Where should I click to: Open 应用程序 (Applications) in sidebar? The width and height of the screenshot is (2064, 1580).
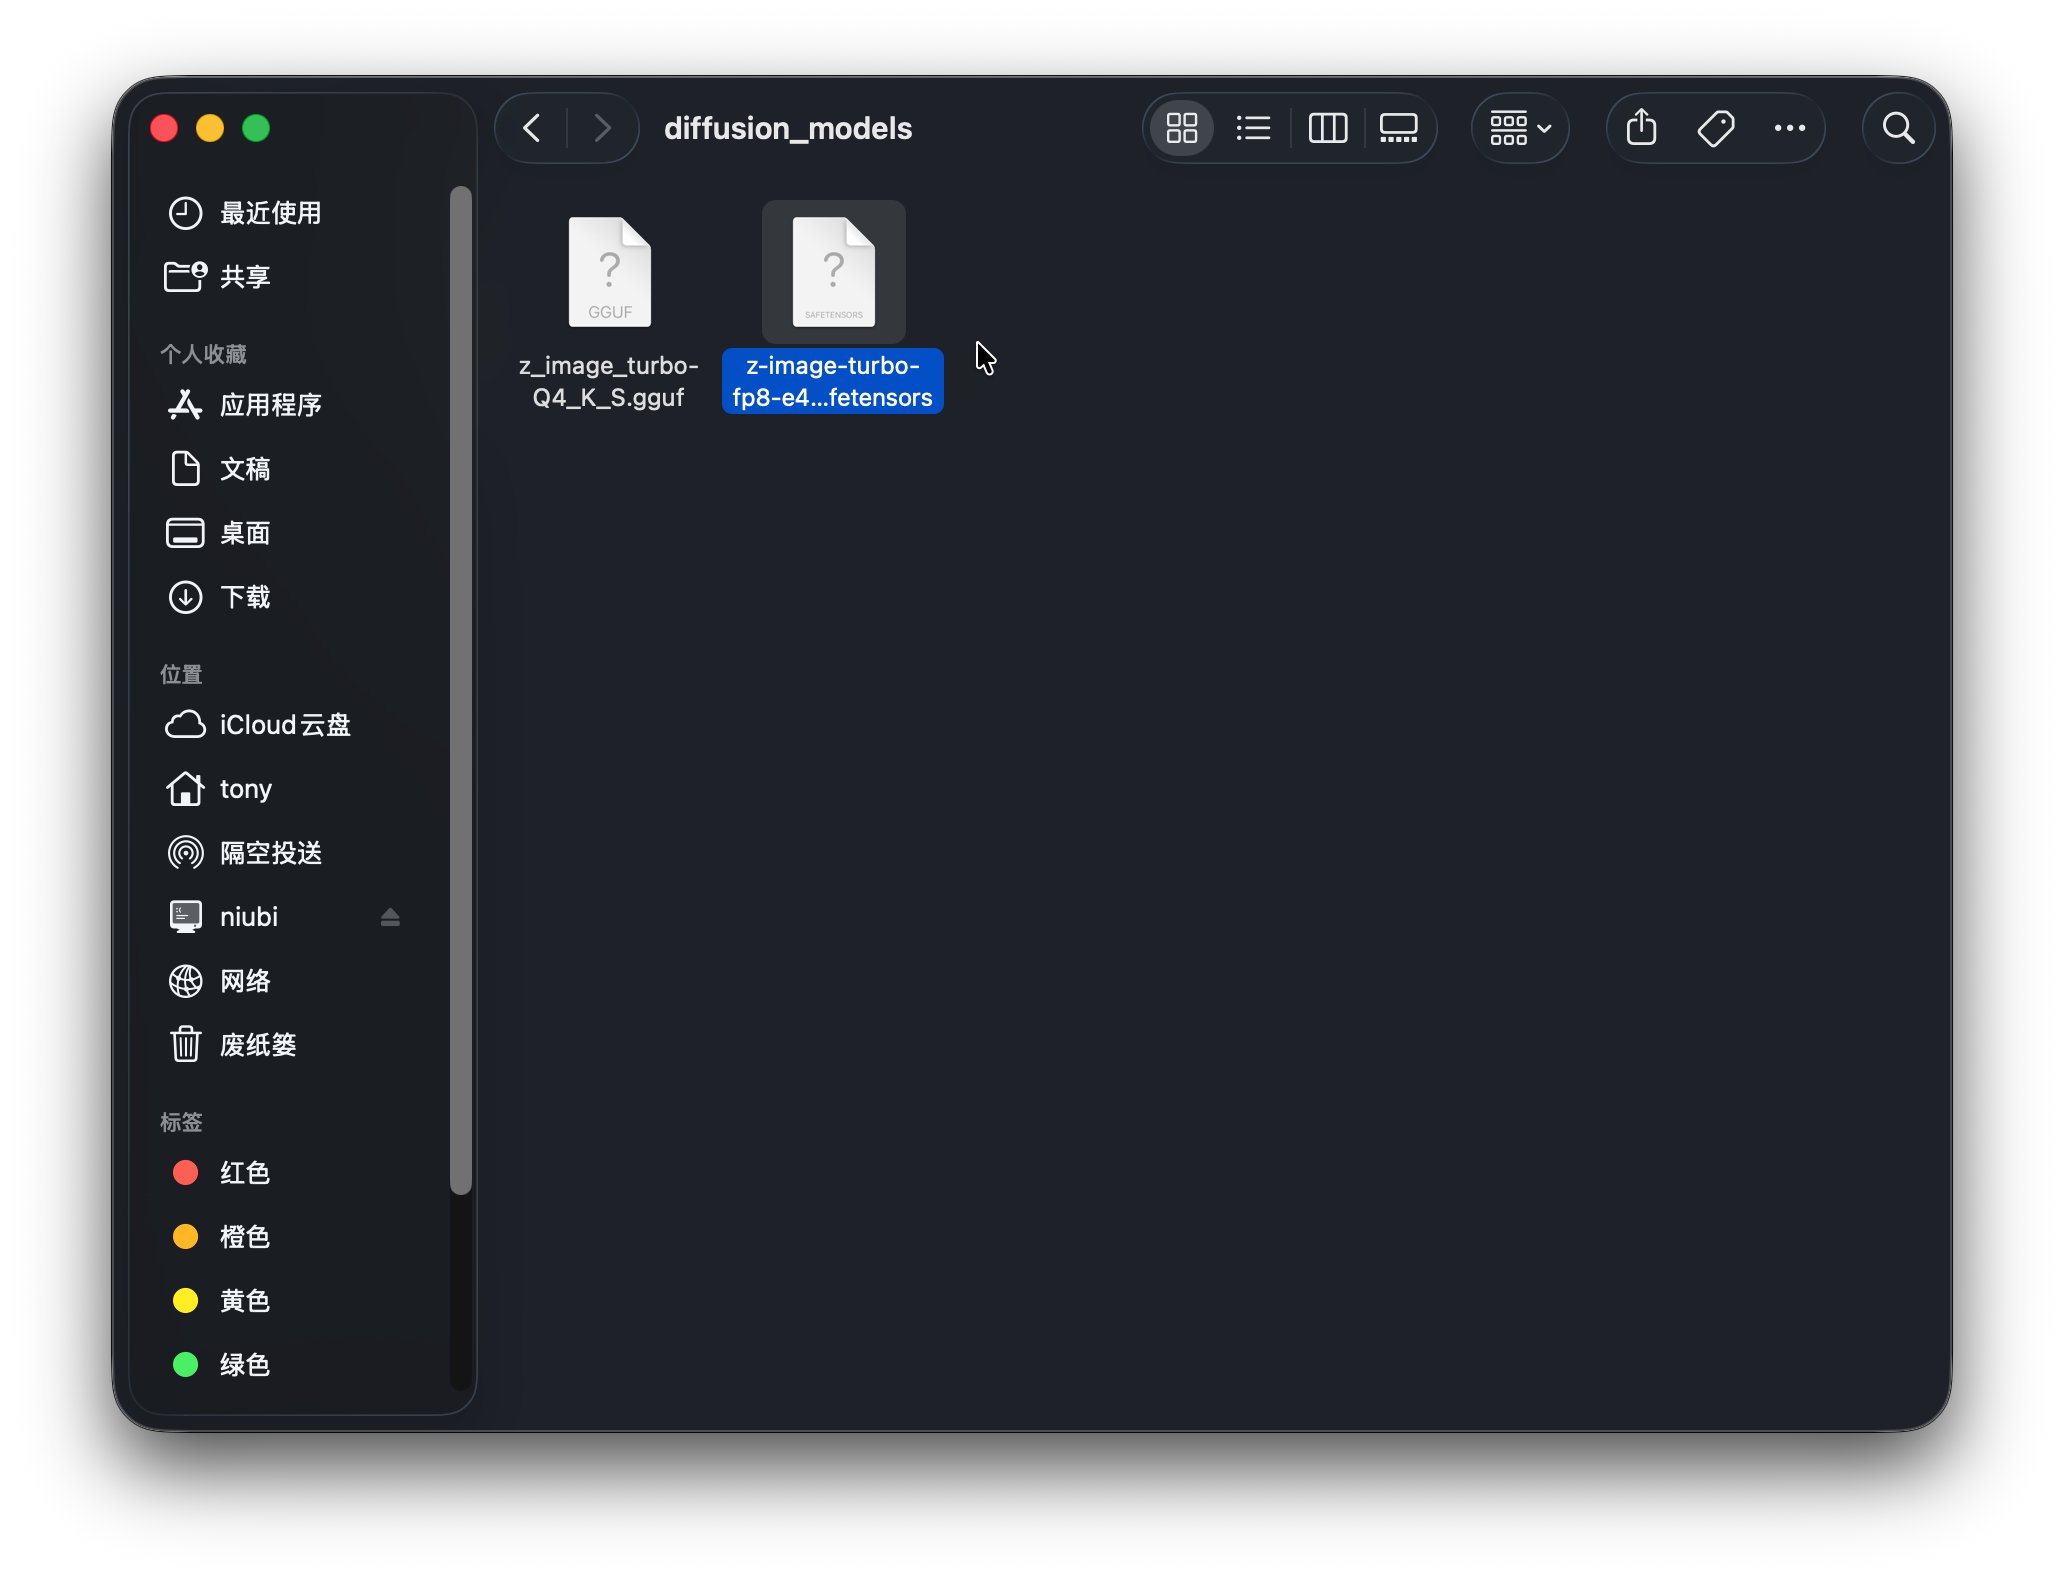click(x=270, y=405)
